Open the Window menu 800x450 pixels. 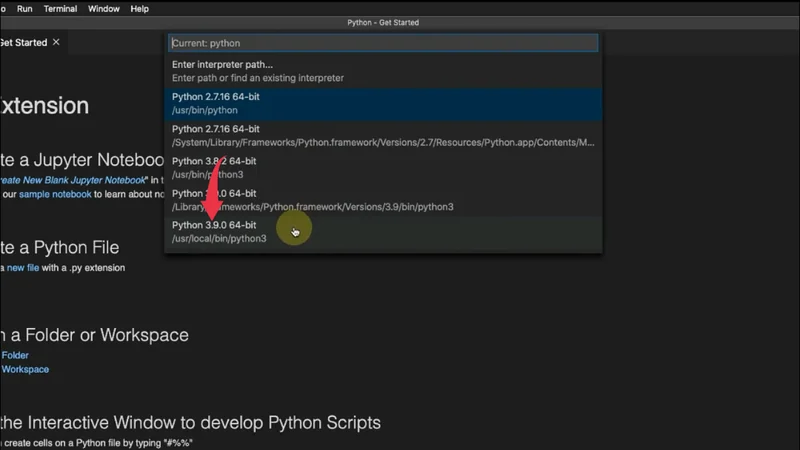click(x=104, y=9)
